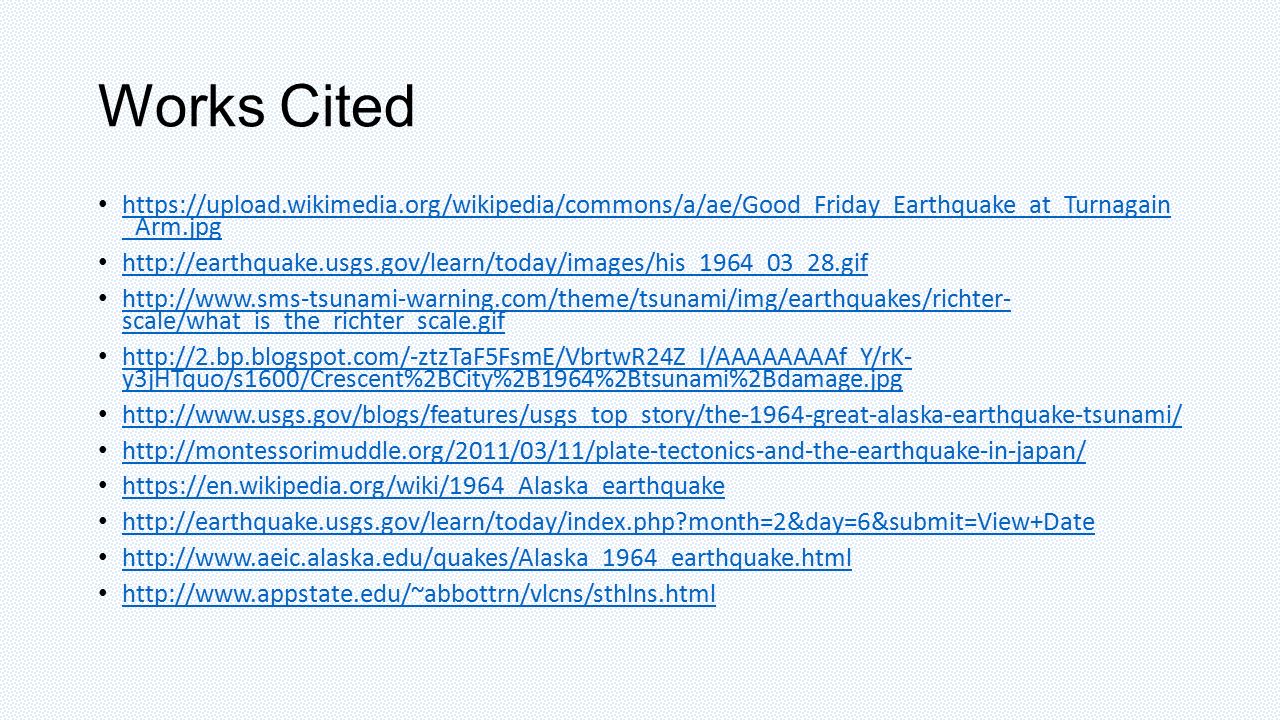Click the bullet before the his_1964_03_28.gif link

(105, 263)
